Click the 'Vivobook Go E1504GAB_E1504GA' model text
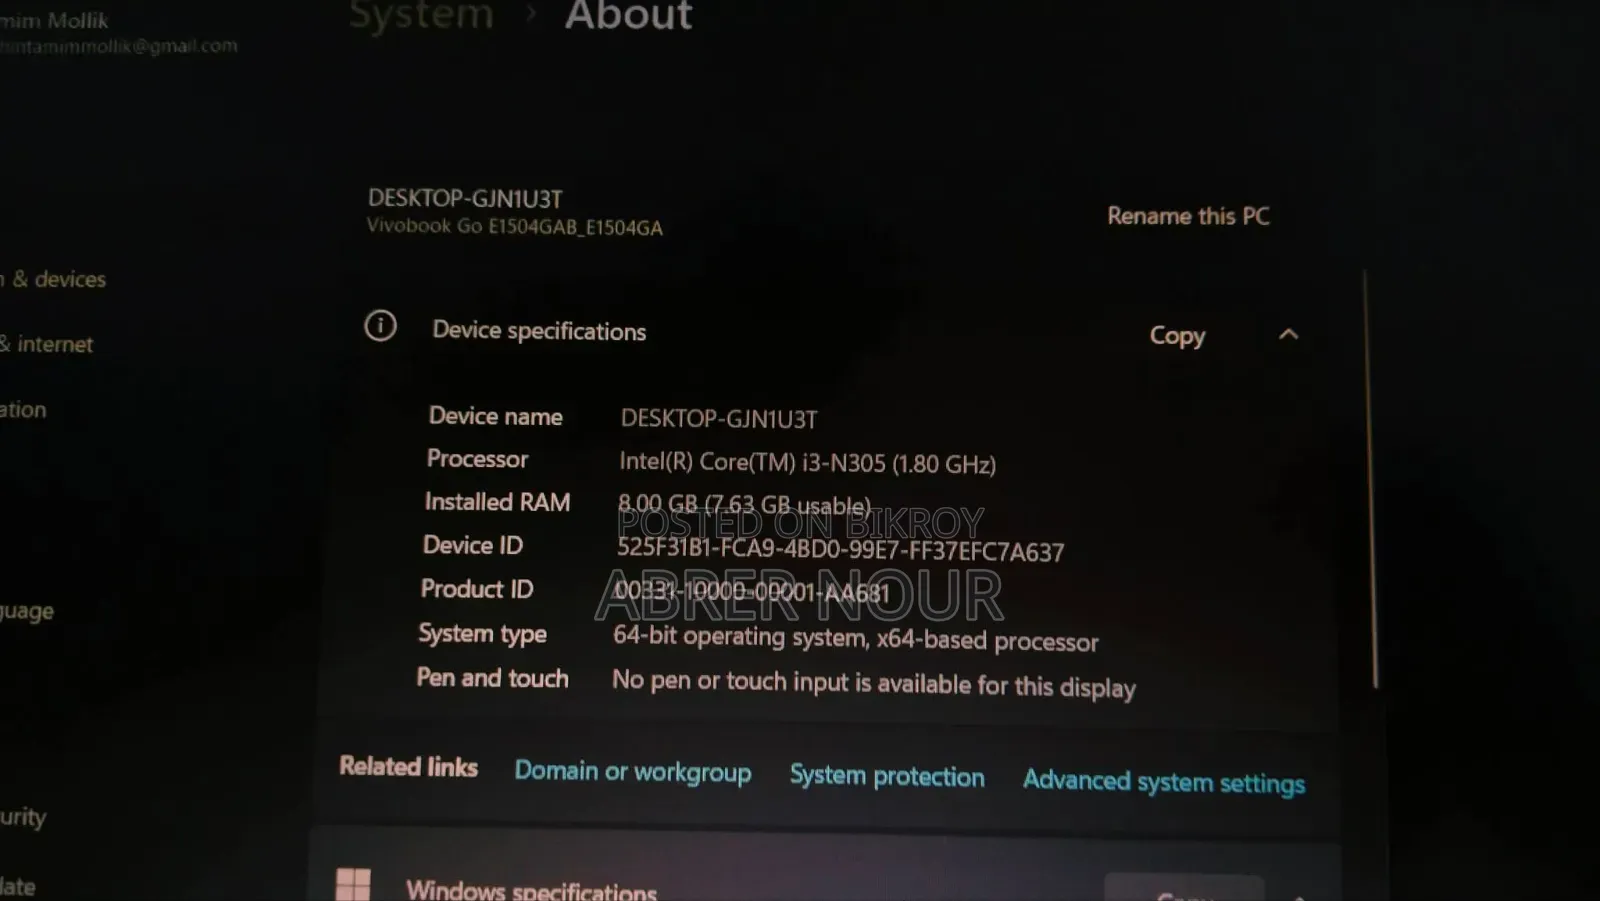The width and height of the screenshot is (1600, 901). [x=514, y=227]
